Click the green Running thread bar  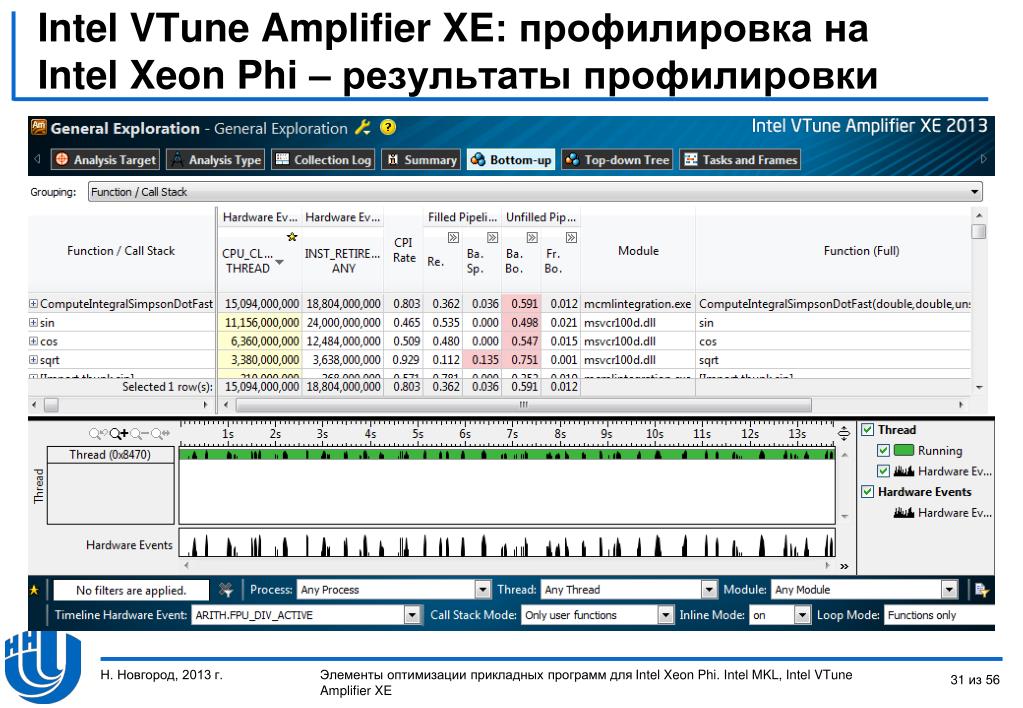pyautogui.click(x=507, y=454)
